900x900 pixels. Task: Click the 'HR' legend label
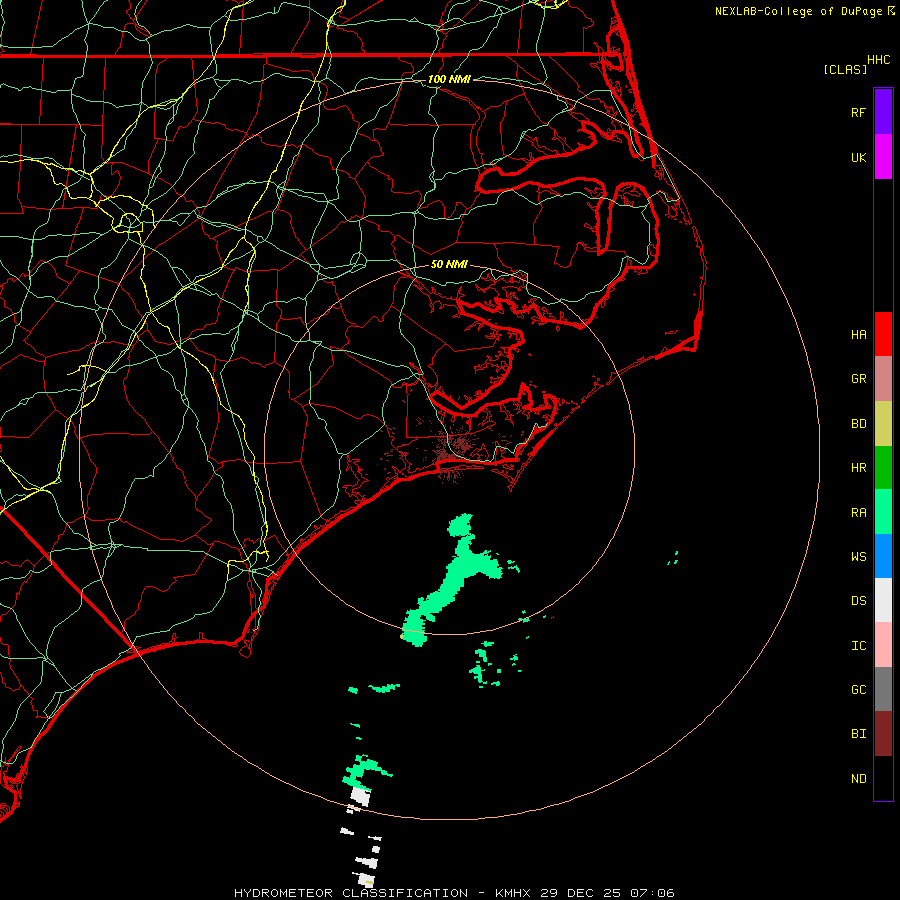[859, 468]
